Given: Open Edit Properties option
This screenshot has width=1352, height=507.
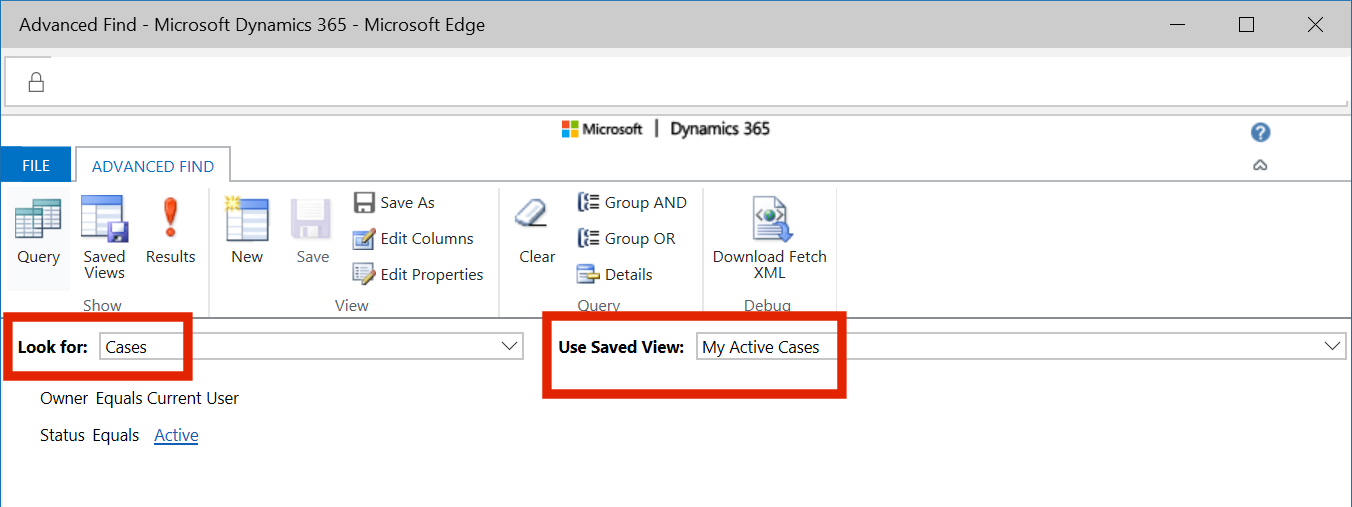Looking at the screenshot, I should coord(418,275).
